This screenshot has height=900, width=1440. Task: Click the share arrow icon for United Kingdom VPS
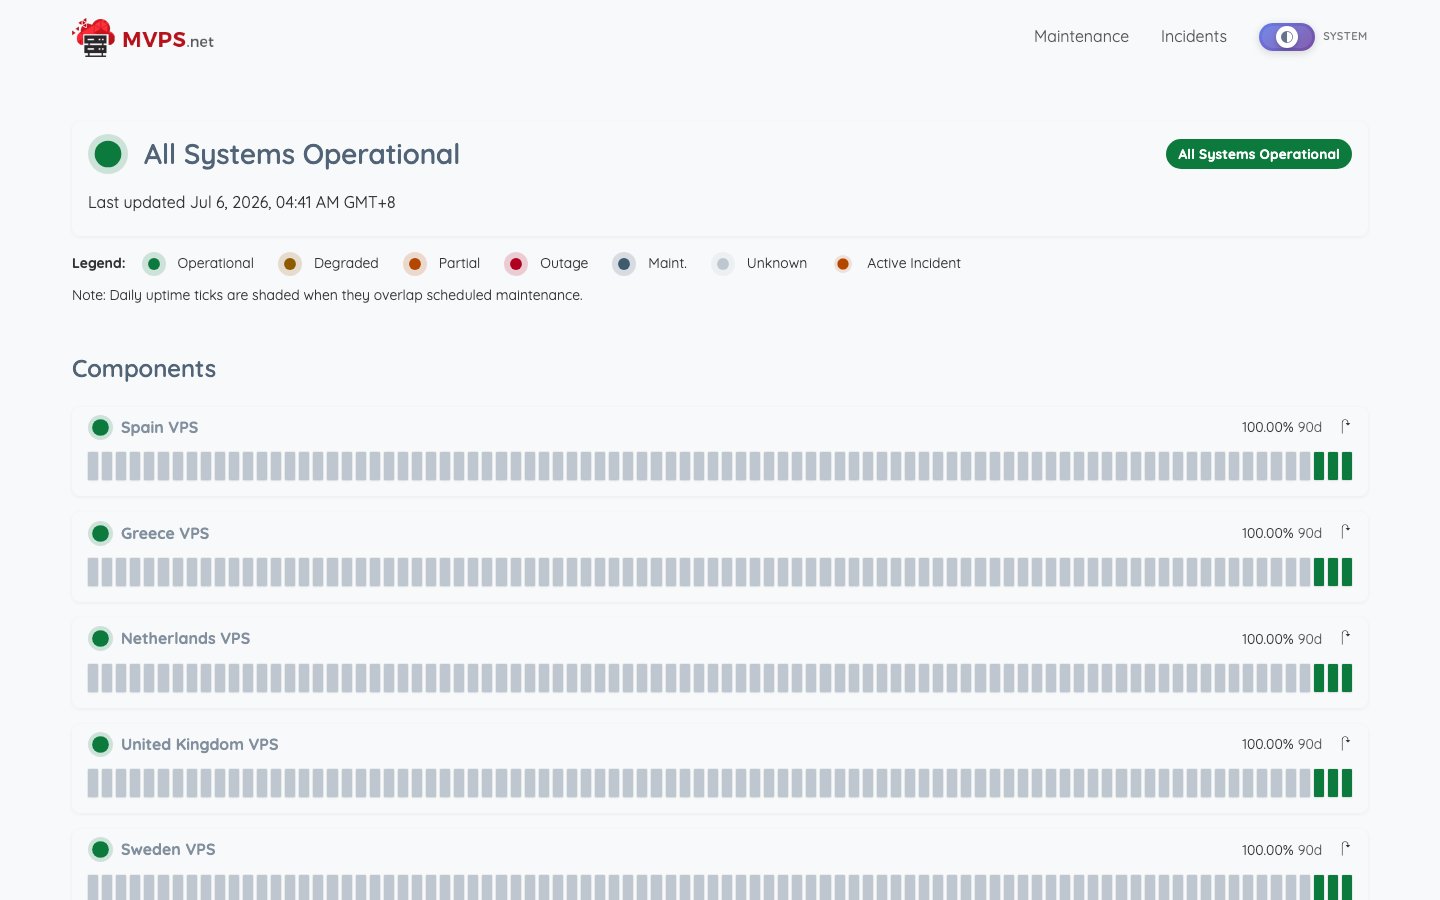point(1345,743)
